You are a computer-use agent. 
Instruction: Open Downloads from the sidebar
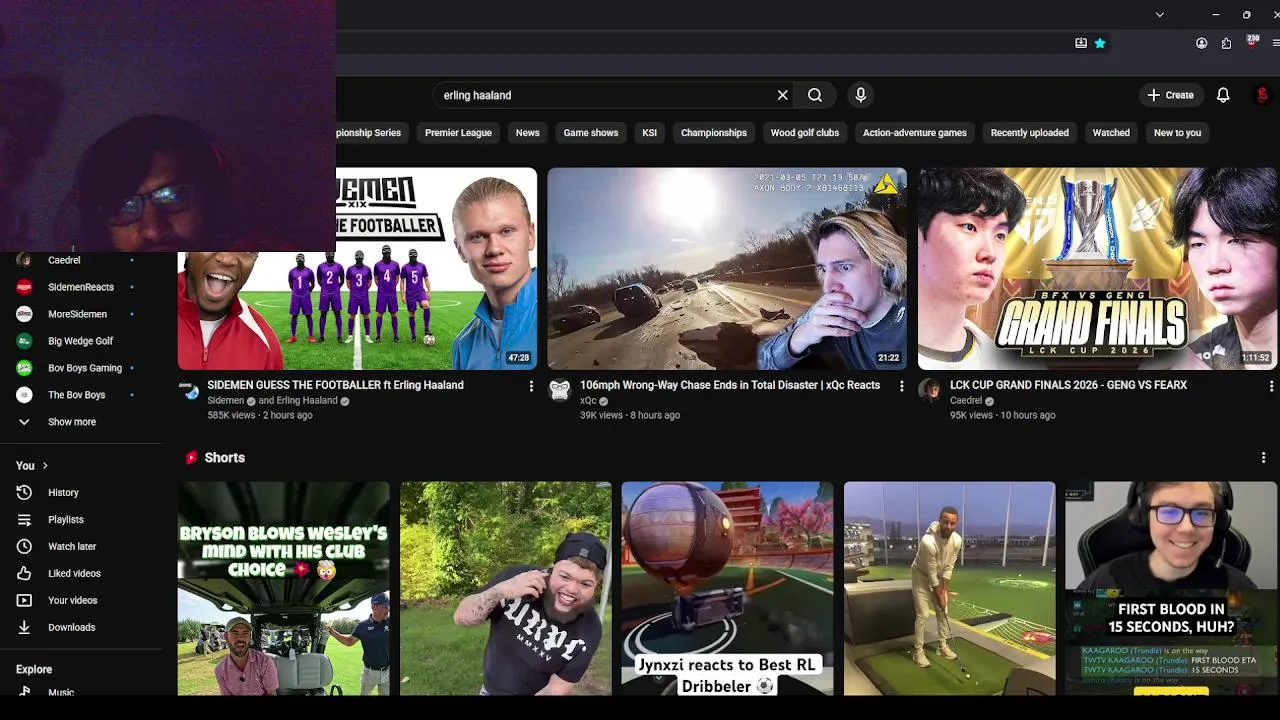tap(80, 628)
